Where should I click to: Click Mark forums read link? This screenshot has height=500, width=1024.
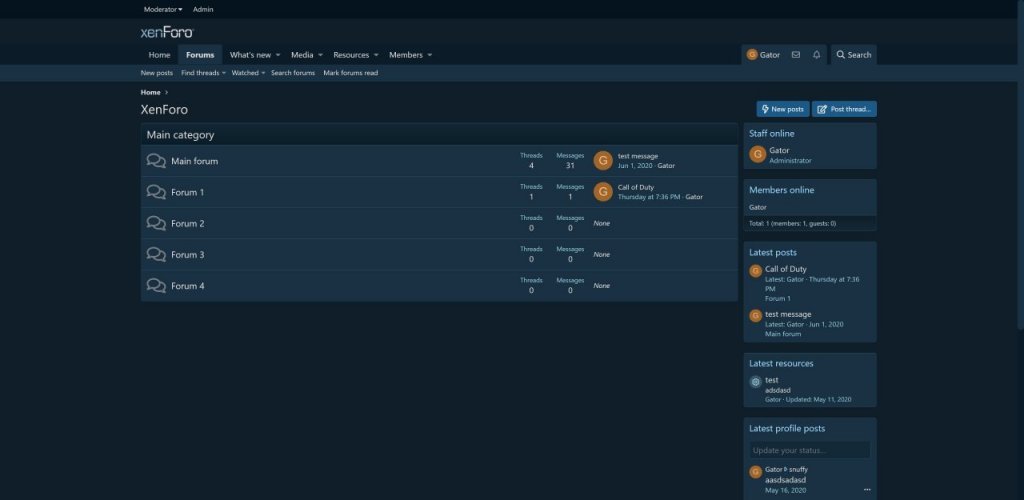(x=350, y=73)
